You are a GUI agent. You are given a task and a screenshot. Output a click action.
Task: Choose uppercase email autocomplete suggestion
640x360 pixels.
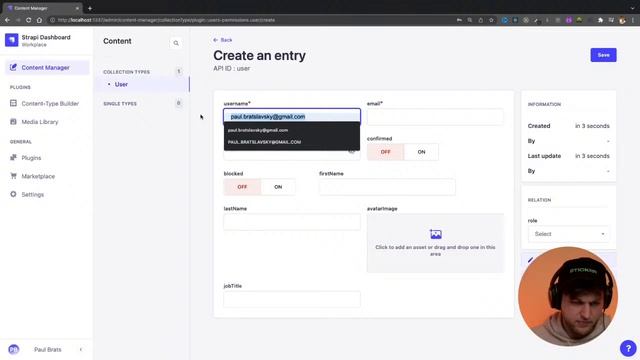[292, 142]
